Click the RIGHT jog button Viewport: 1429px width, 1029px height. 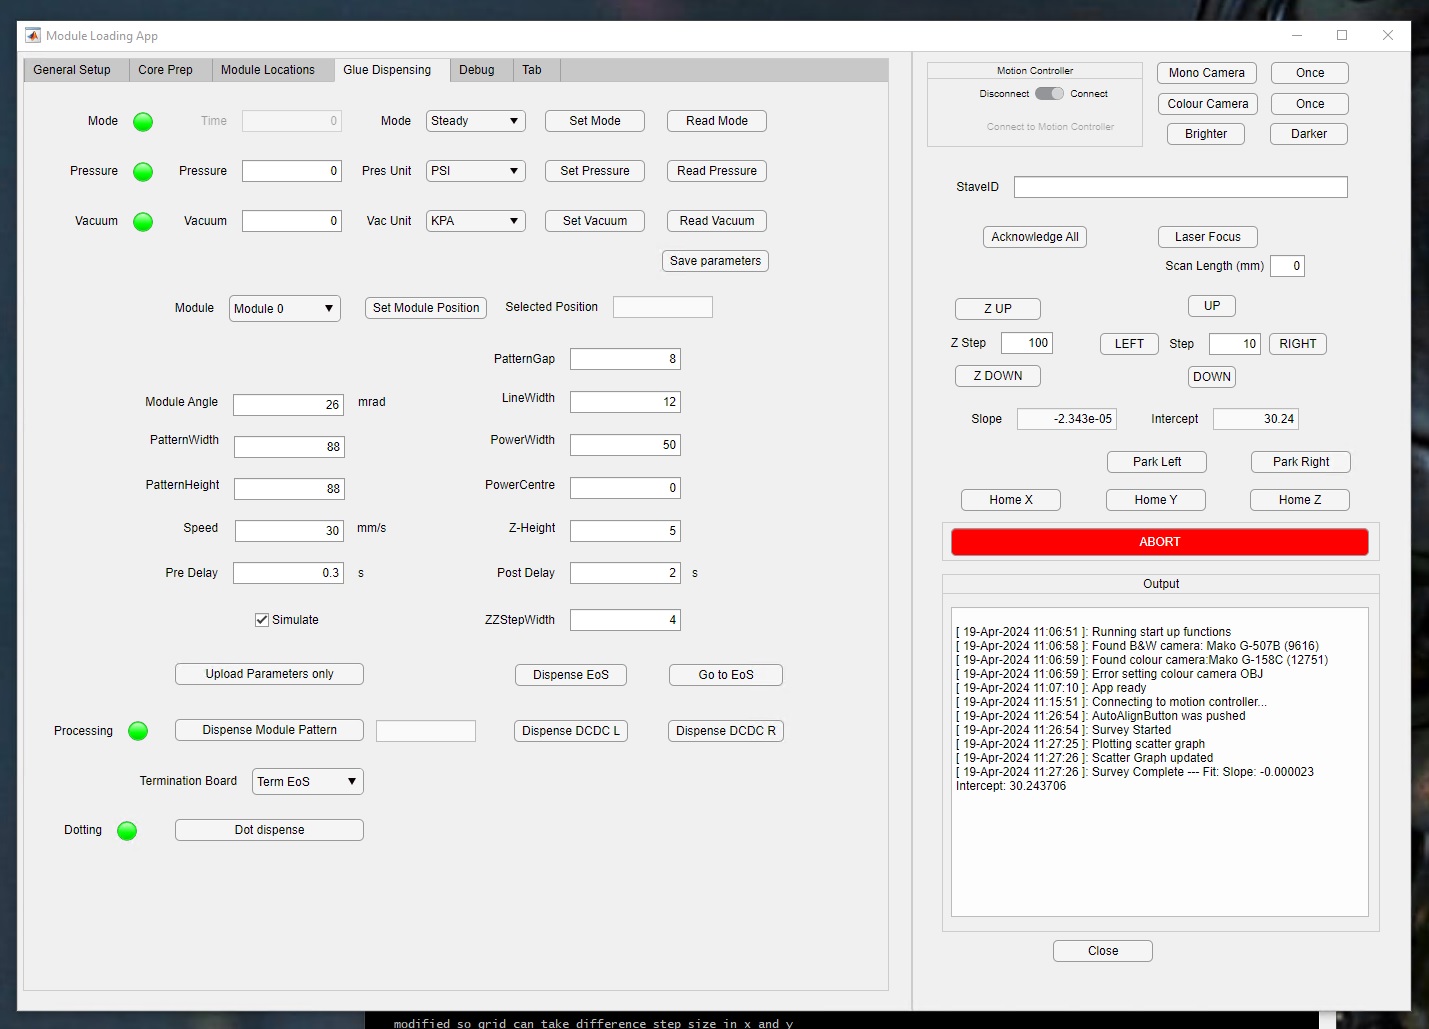[1298, 344]
